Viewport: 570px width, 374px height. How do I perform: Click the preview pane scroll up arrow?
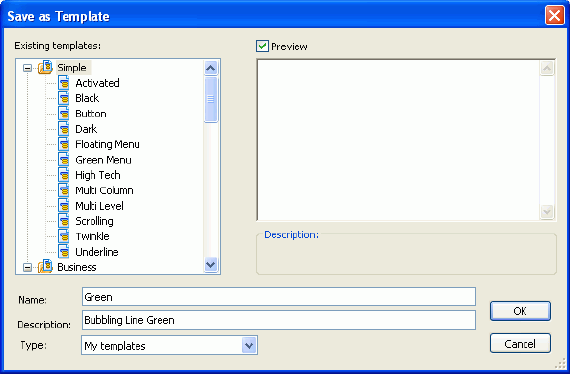[x=547, y=68]
